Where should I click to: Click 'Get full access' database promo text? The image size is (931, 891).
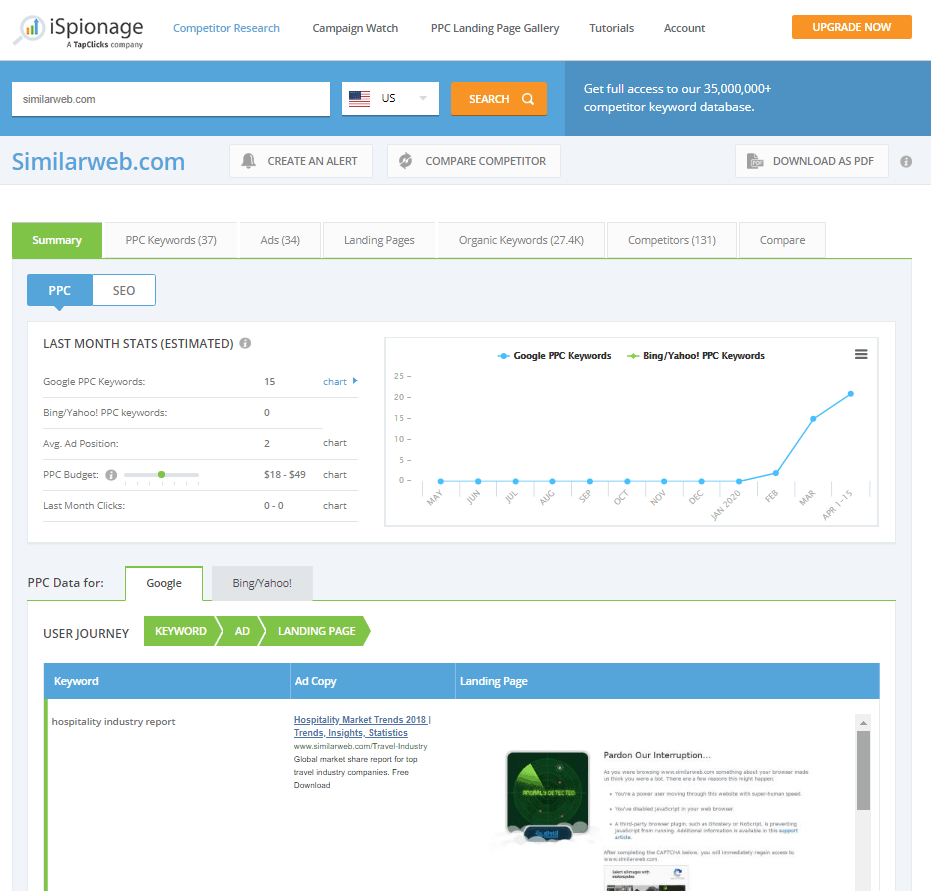click(x=677, y=98)
